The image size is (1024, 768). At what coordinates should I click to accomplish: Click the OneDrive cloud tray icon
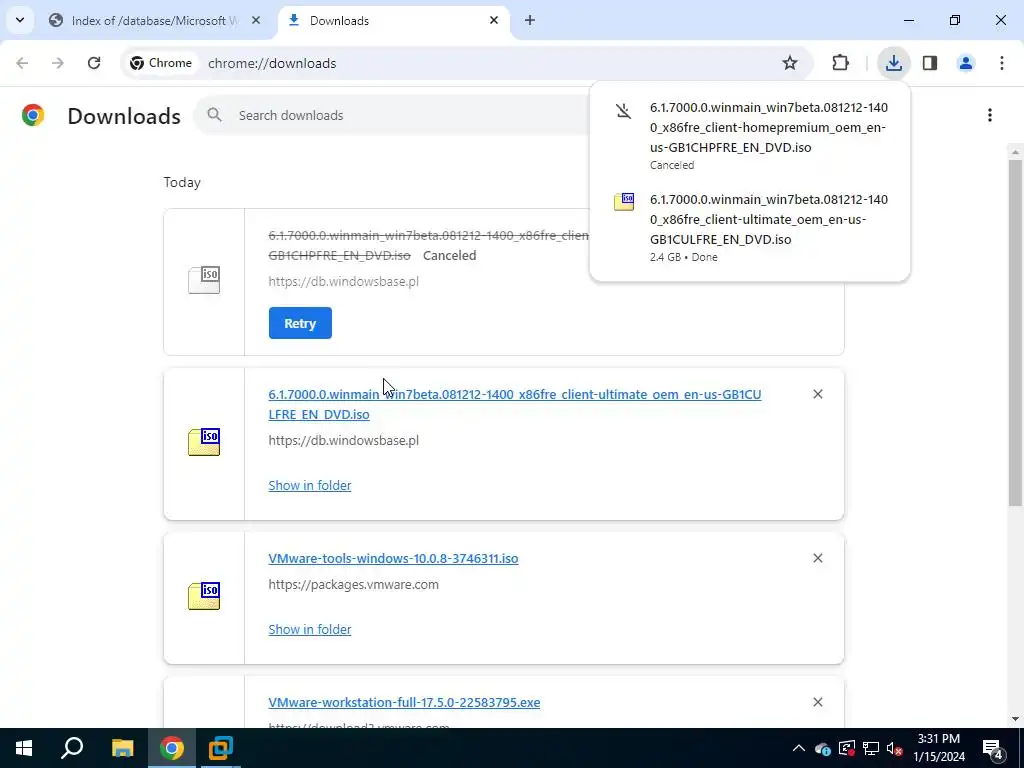point(823,748)
